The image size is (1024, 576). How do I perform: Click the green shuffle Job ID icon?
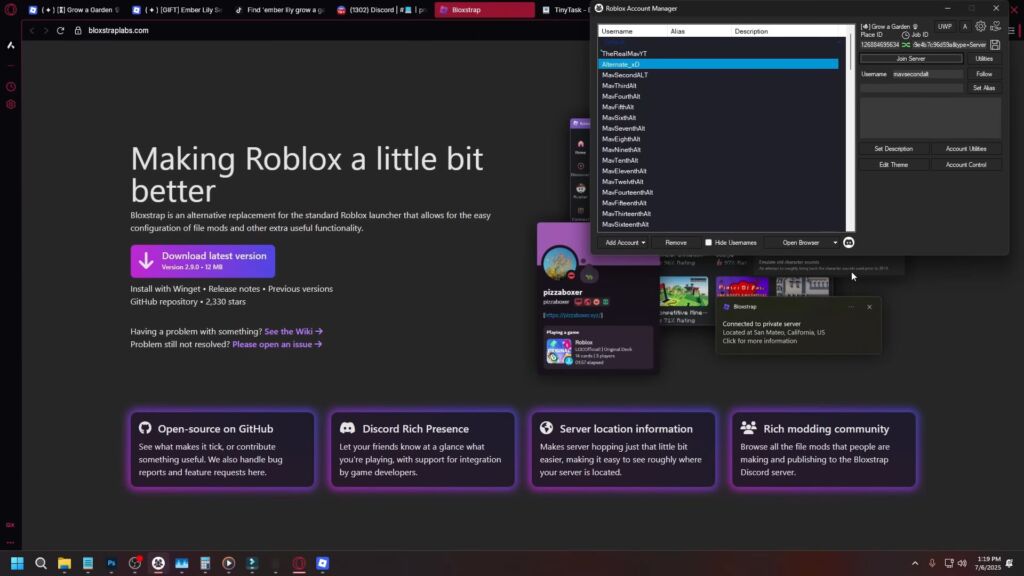click(906, 45)
